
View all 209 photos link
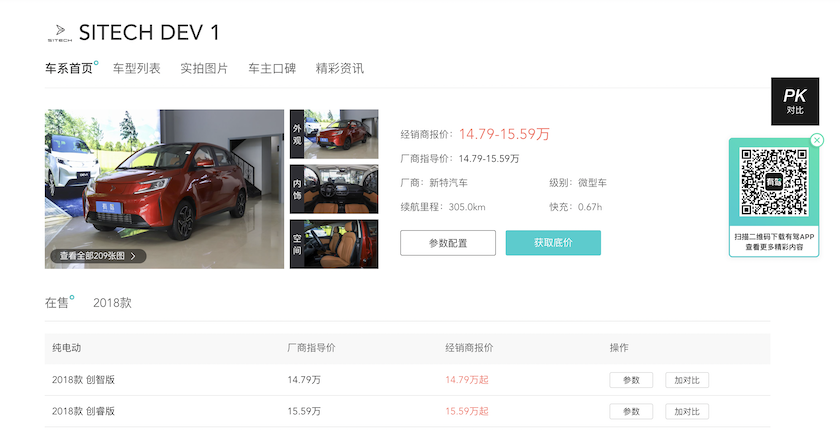pyautogui.click(x=98, y=256)
